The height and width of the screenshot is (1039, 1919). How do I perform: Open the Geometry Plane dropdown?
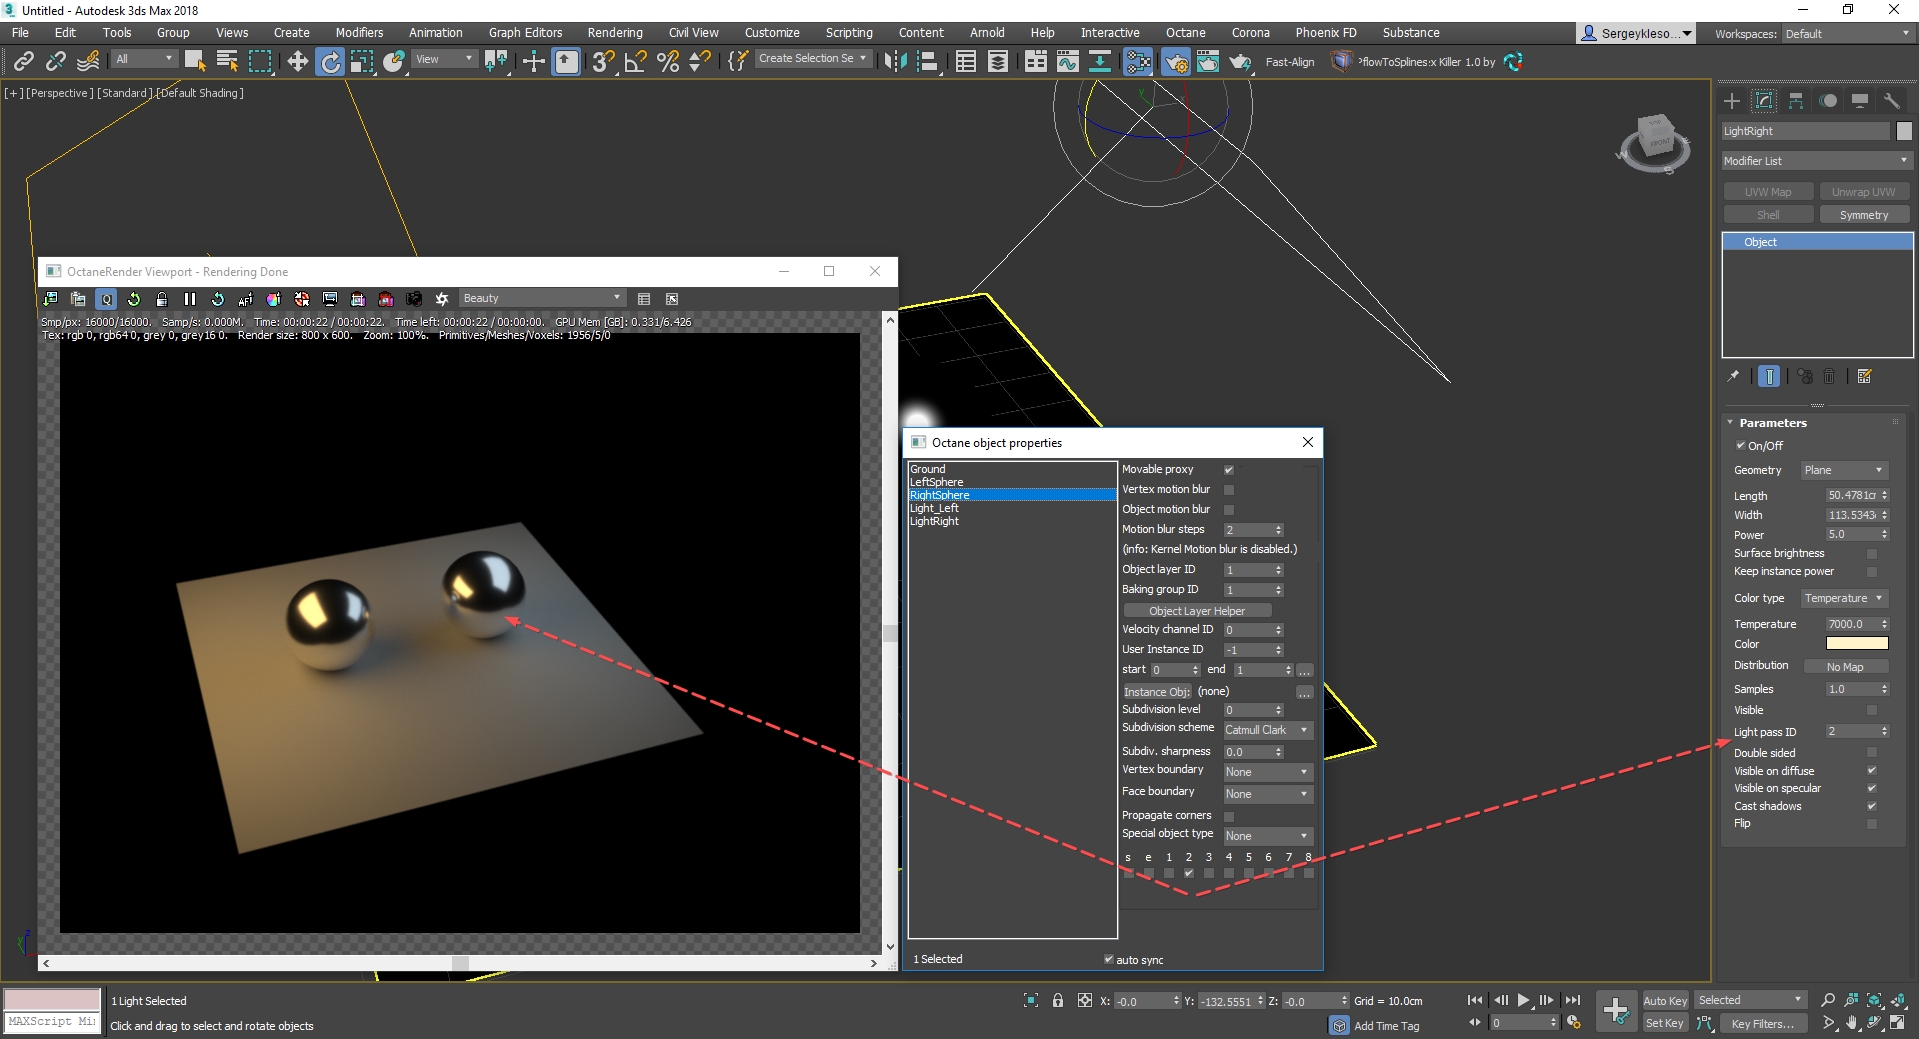1844,470
